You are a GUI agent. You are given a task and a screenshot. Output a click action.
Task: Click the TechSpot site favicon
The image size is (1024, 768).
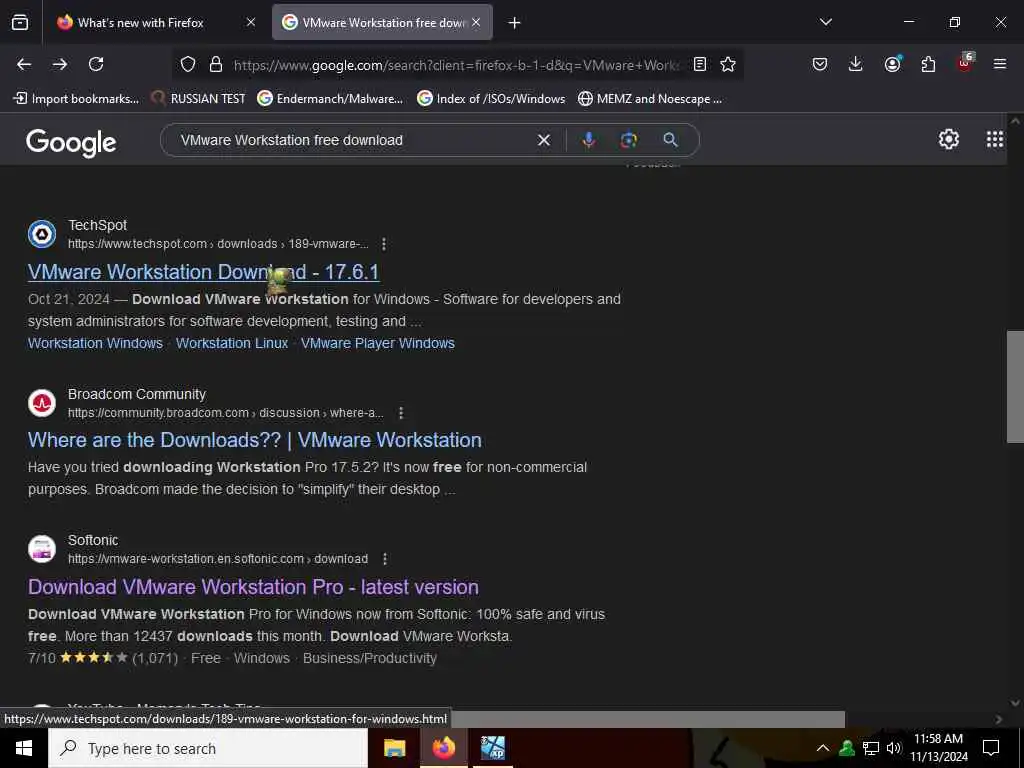pos(42,234)
